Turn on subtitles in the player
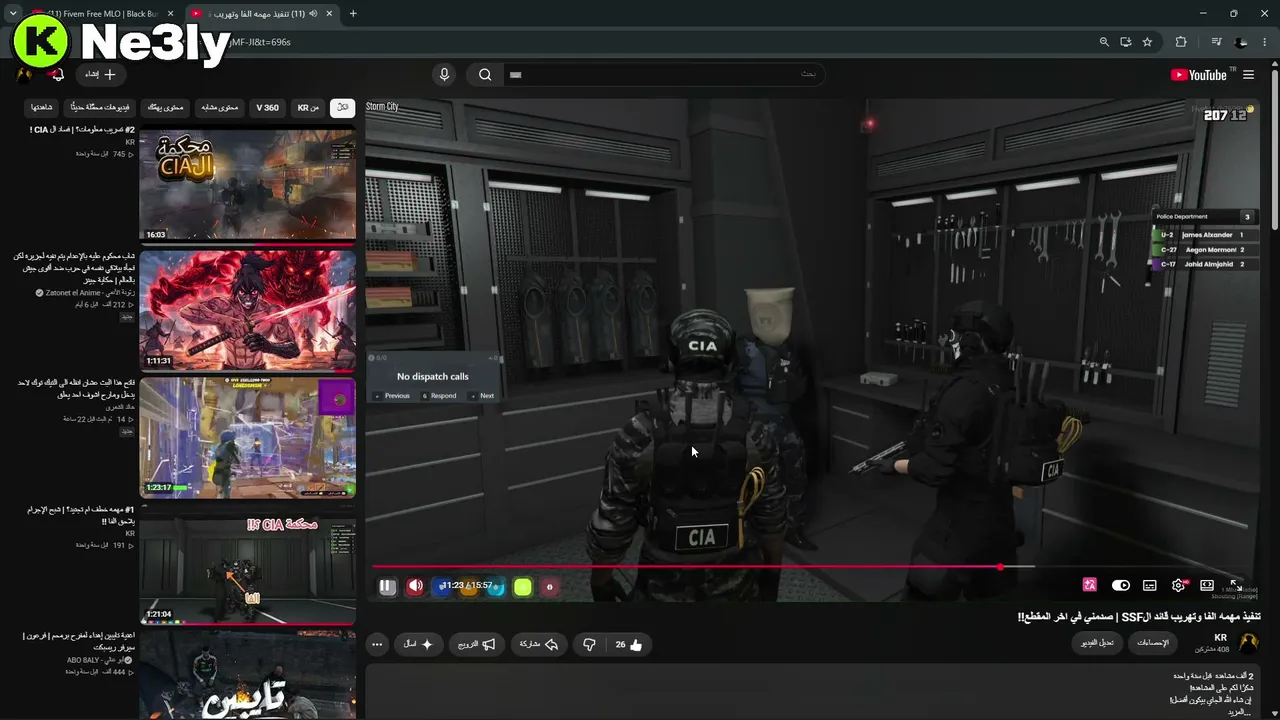Screen dimensions: 1280x720 pyautogui.click(x=1150, y=585)
